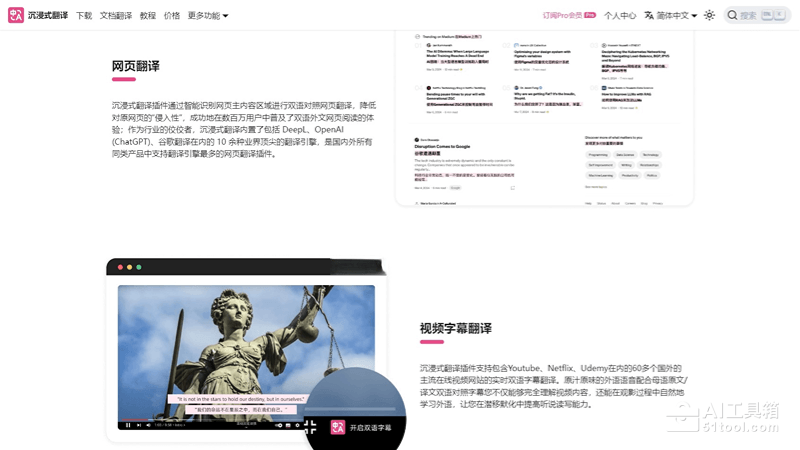Click the translate icon beside 开启双语字幕
The width and height of the screenshot is (800, 450).
click(x=338, y=427)
